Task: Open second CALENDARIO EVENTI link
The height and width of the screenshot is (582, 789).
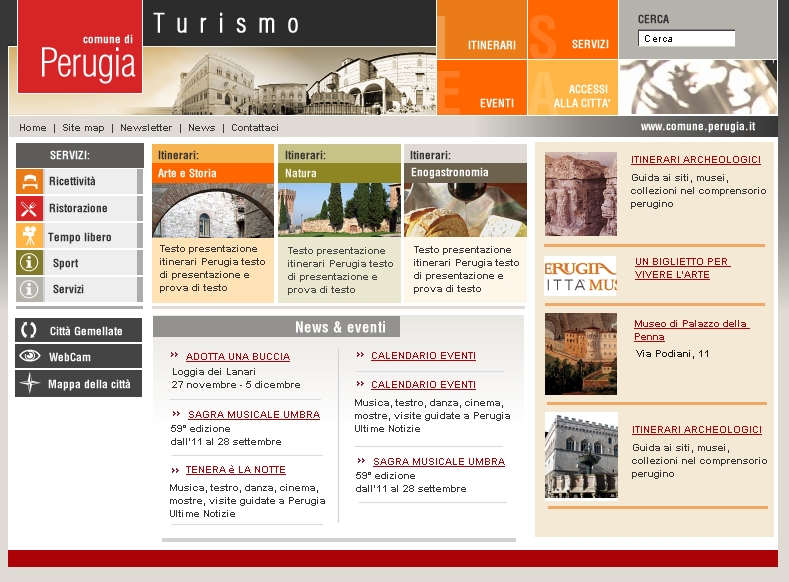Action: point(423,385)
